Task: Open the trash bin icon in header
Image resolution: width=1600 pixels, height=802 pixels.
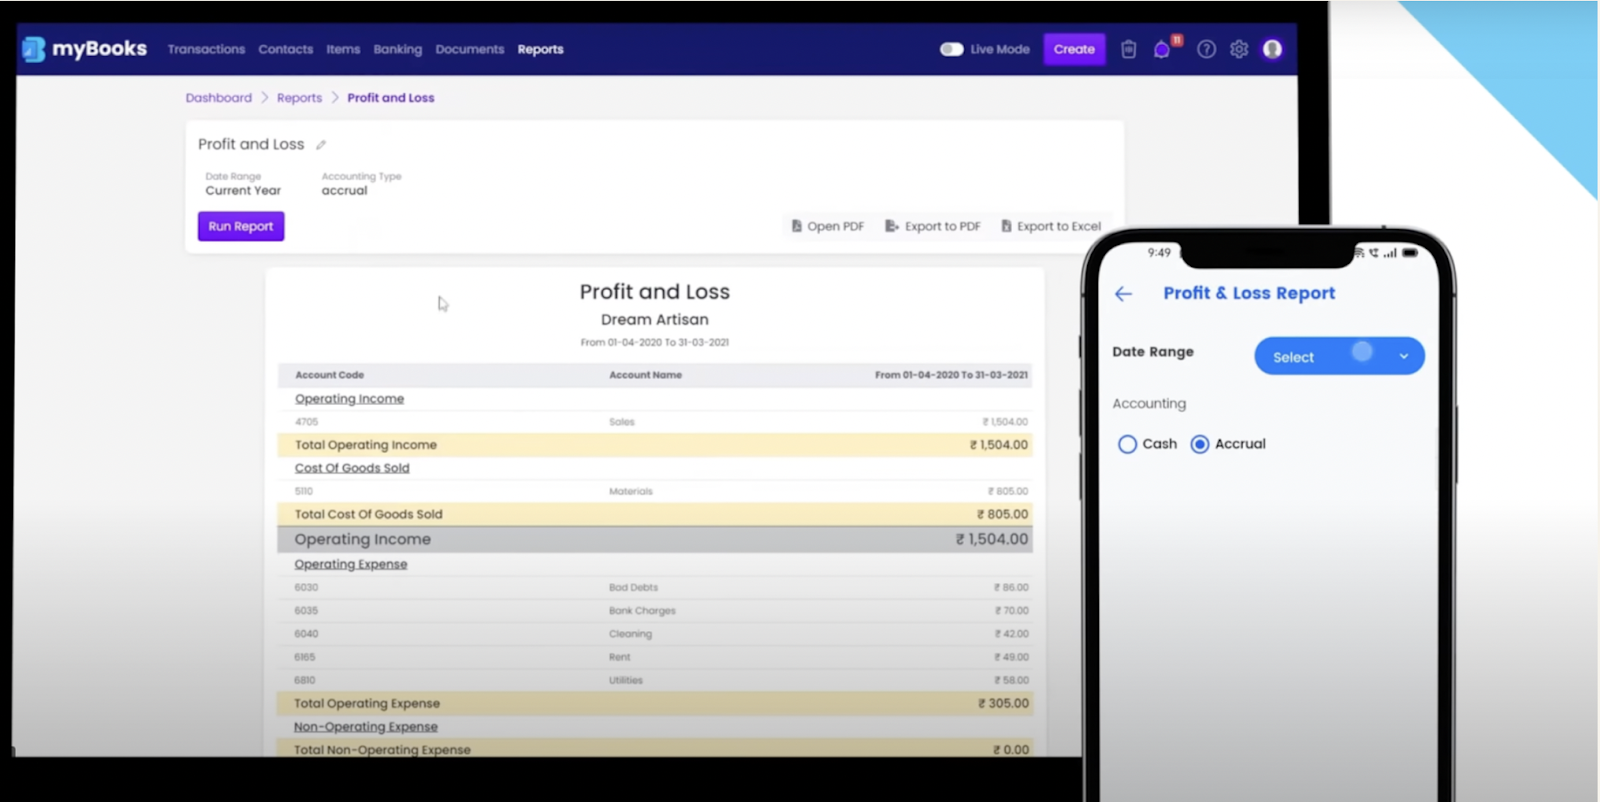Action: pos(1128,49)
